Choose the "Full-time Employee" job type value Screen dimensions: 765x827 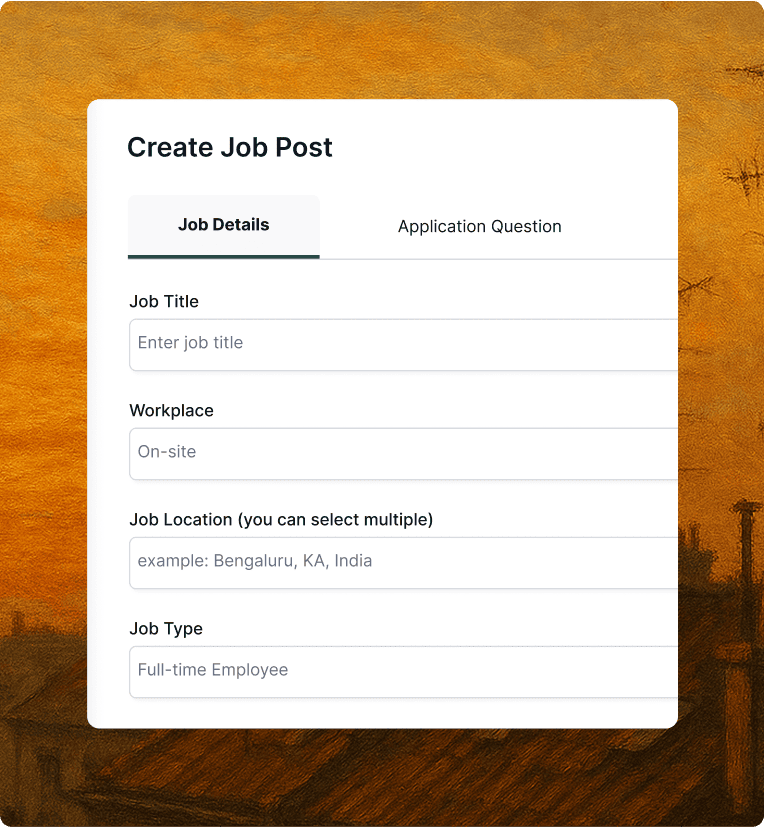click(x=213, y=670)
